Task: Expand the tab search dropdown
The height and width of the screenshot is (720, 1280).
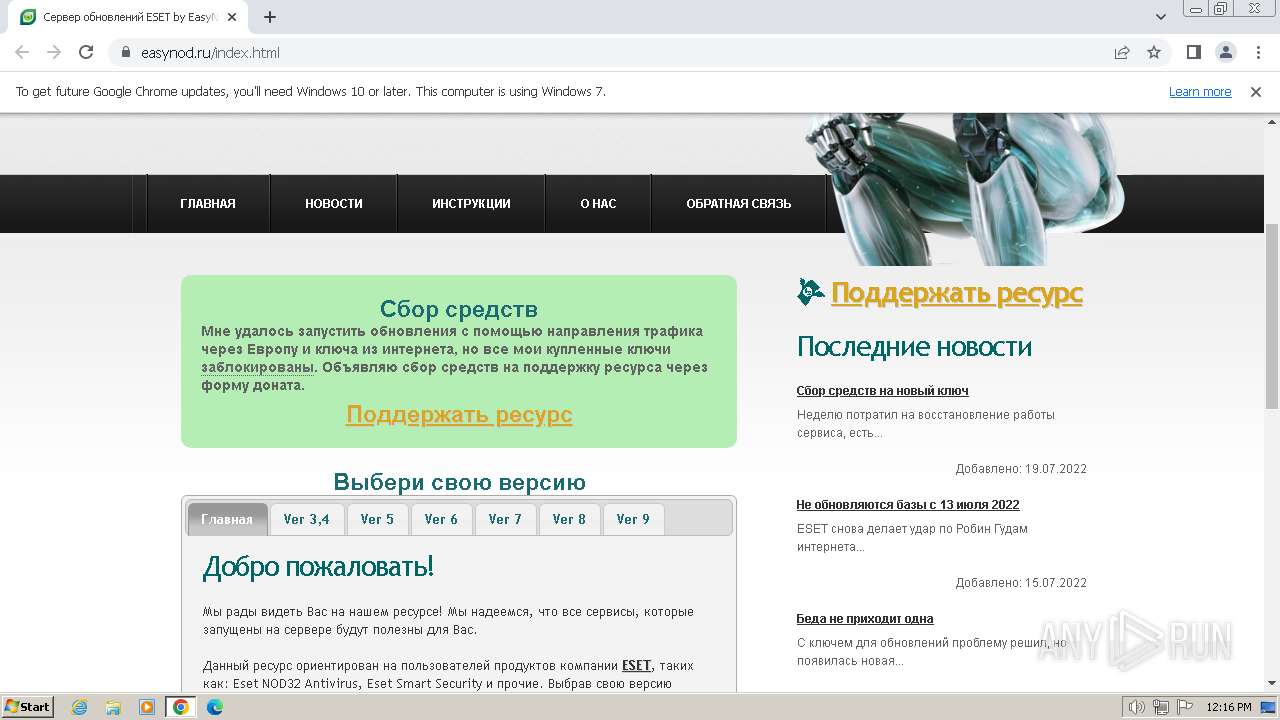Action: (x=1161, y=17)
